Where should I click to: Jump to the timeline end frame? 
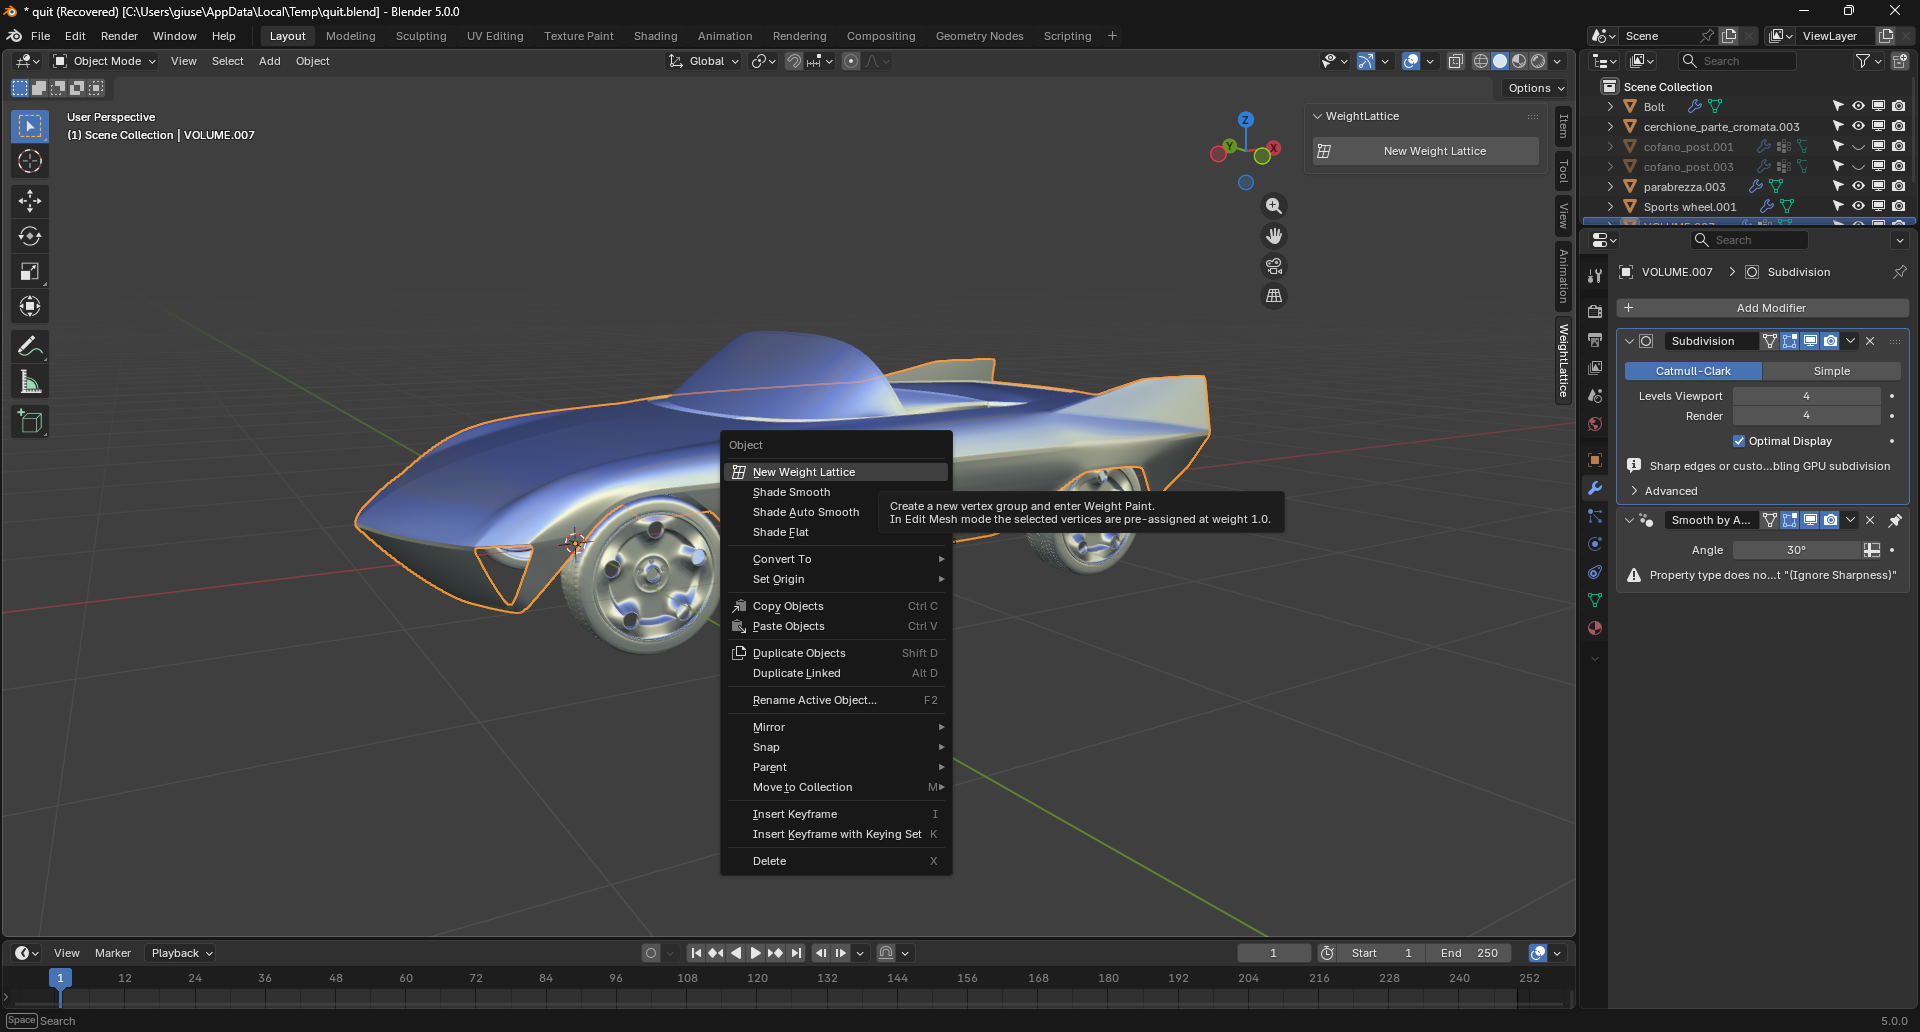[x=796, y=953]
